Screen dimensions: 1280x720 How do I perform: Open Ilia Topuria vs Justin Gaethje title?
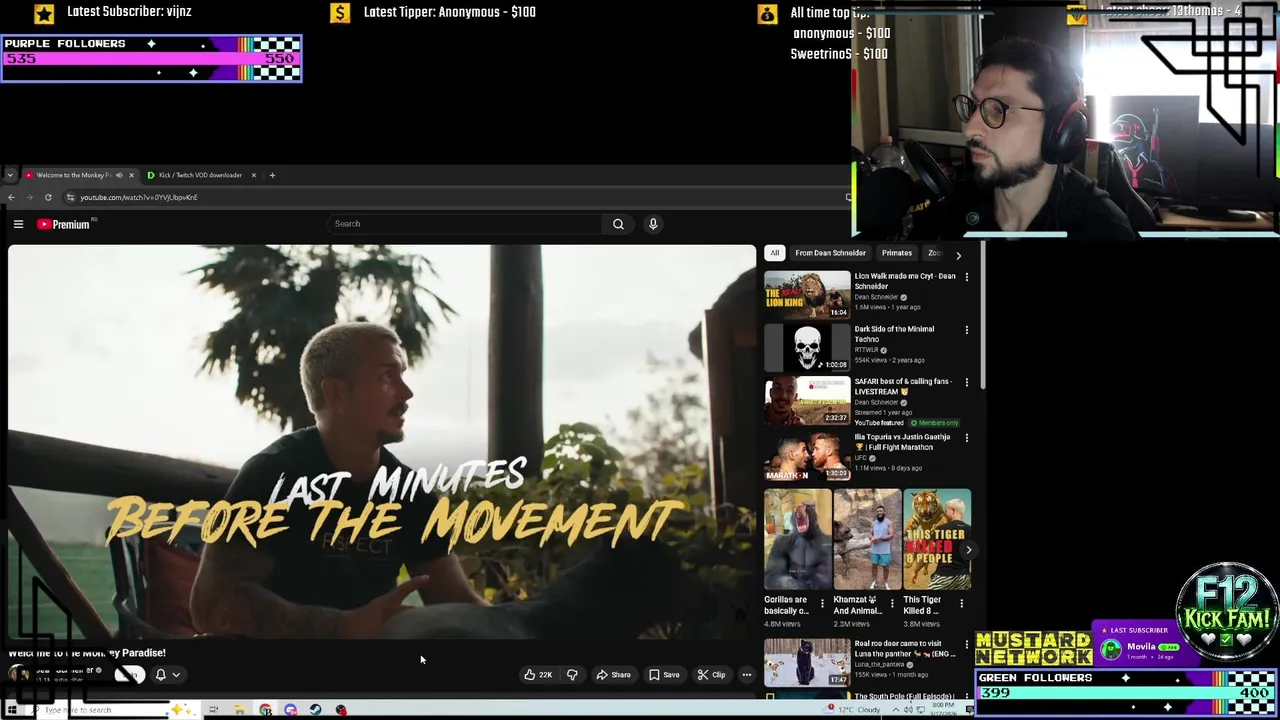[x=902, y=442]
